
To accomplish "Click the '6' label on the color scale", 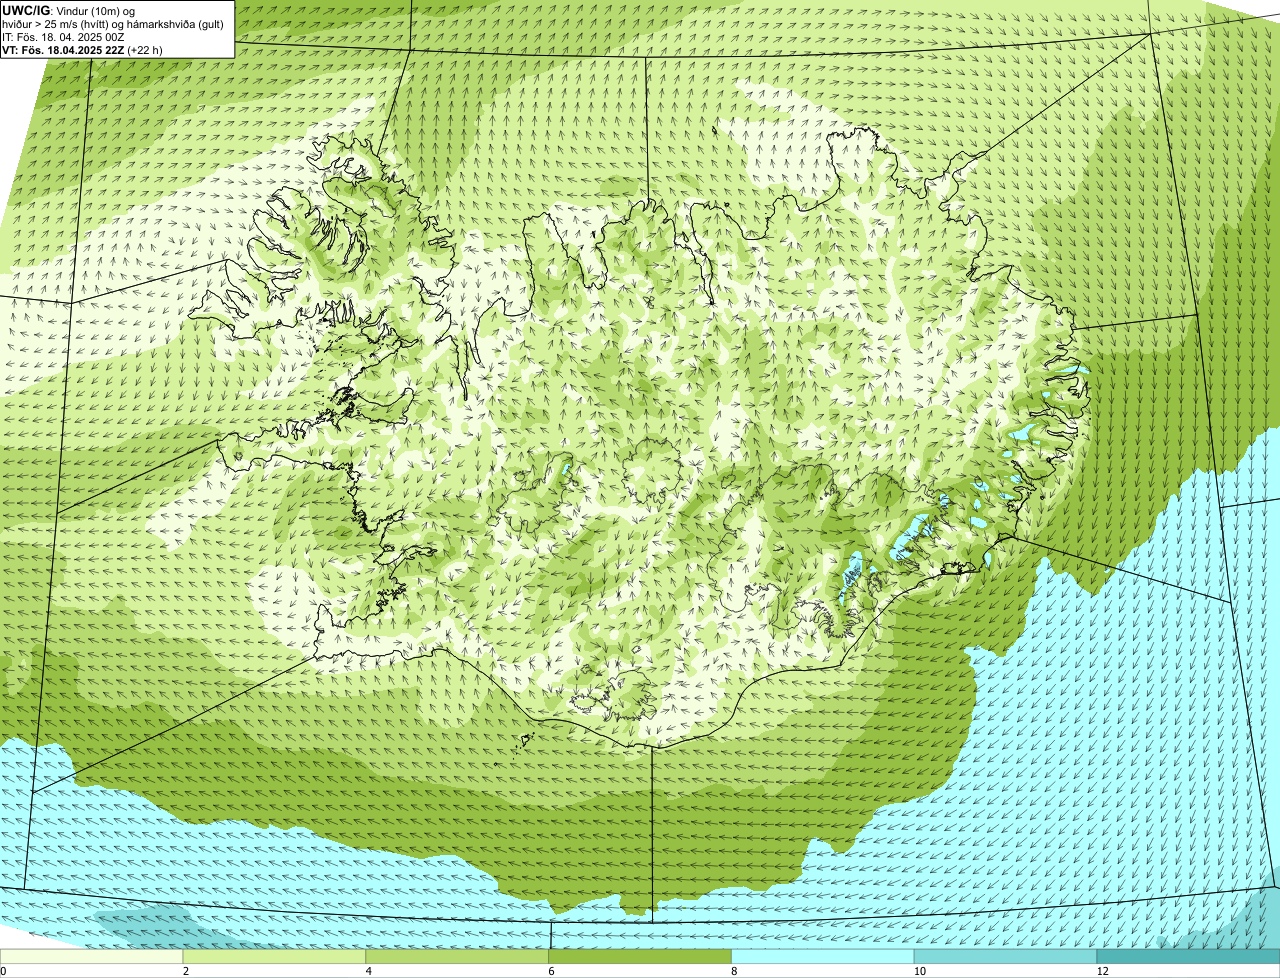I will 551,971.
